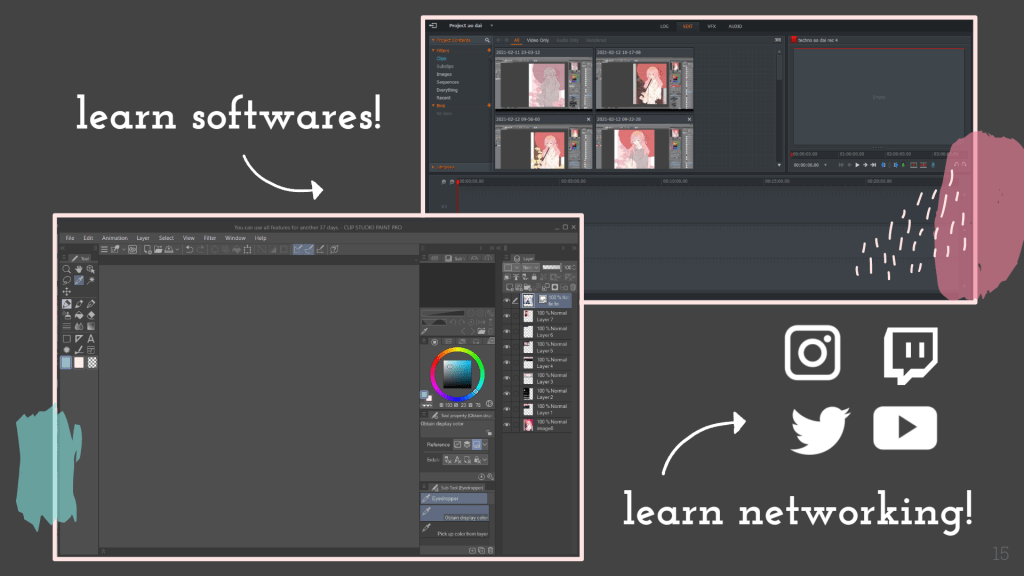Toggle visibility of Layer 3
1024x576 pixels.
coord(507,378)
